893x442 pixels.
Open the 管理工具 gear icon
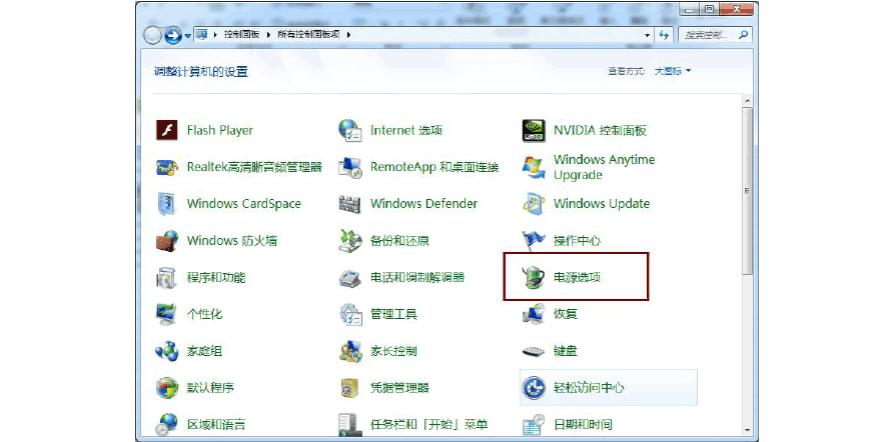pos(350,314)
